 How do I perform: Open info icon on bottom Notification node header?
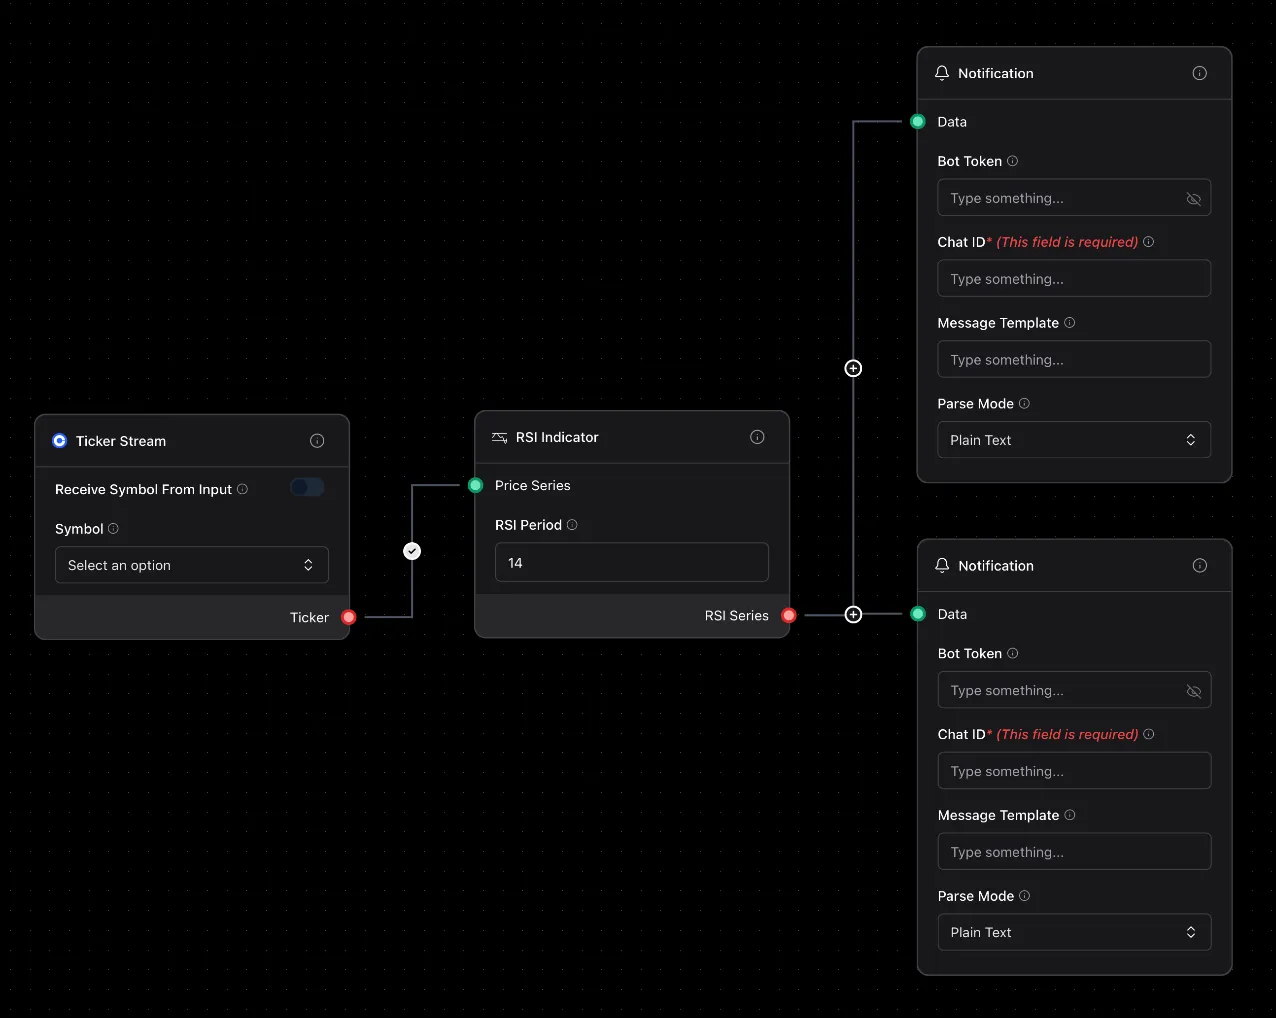pyautogui.click(x=1199, y=566)
